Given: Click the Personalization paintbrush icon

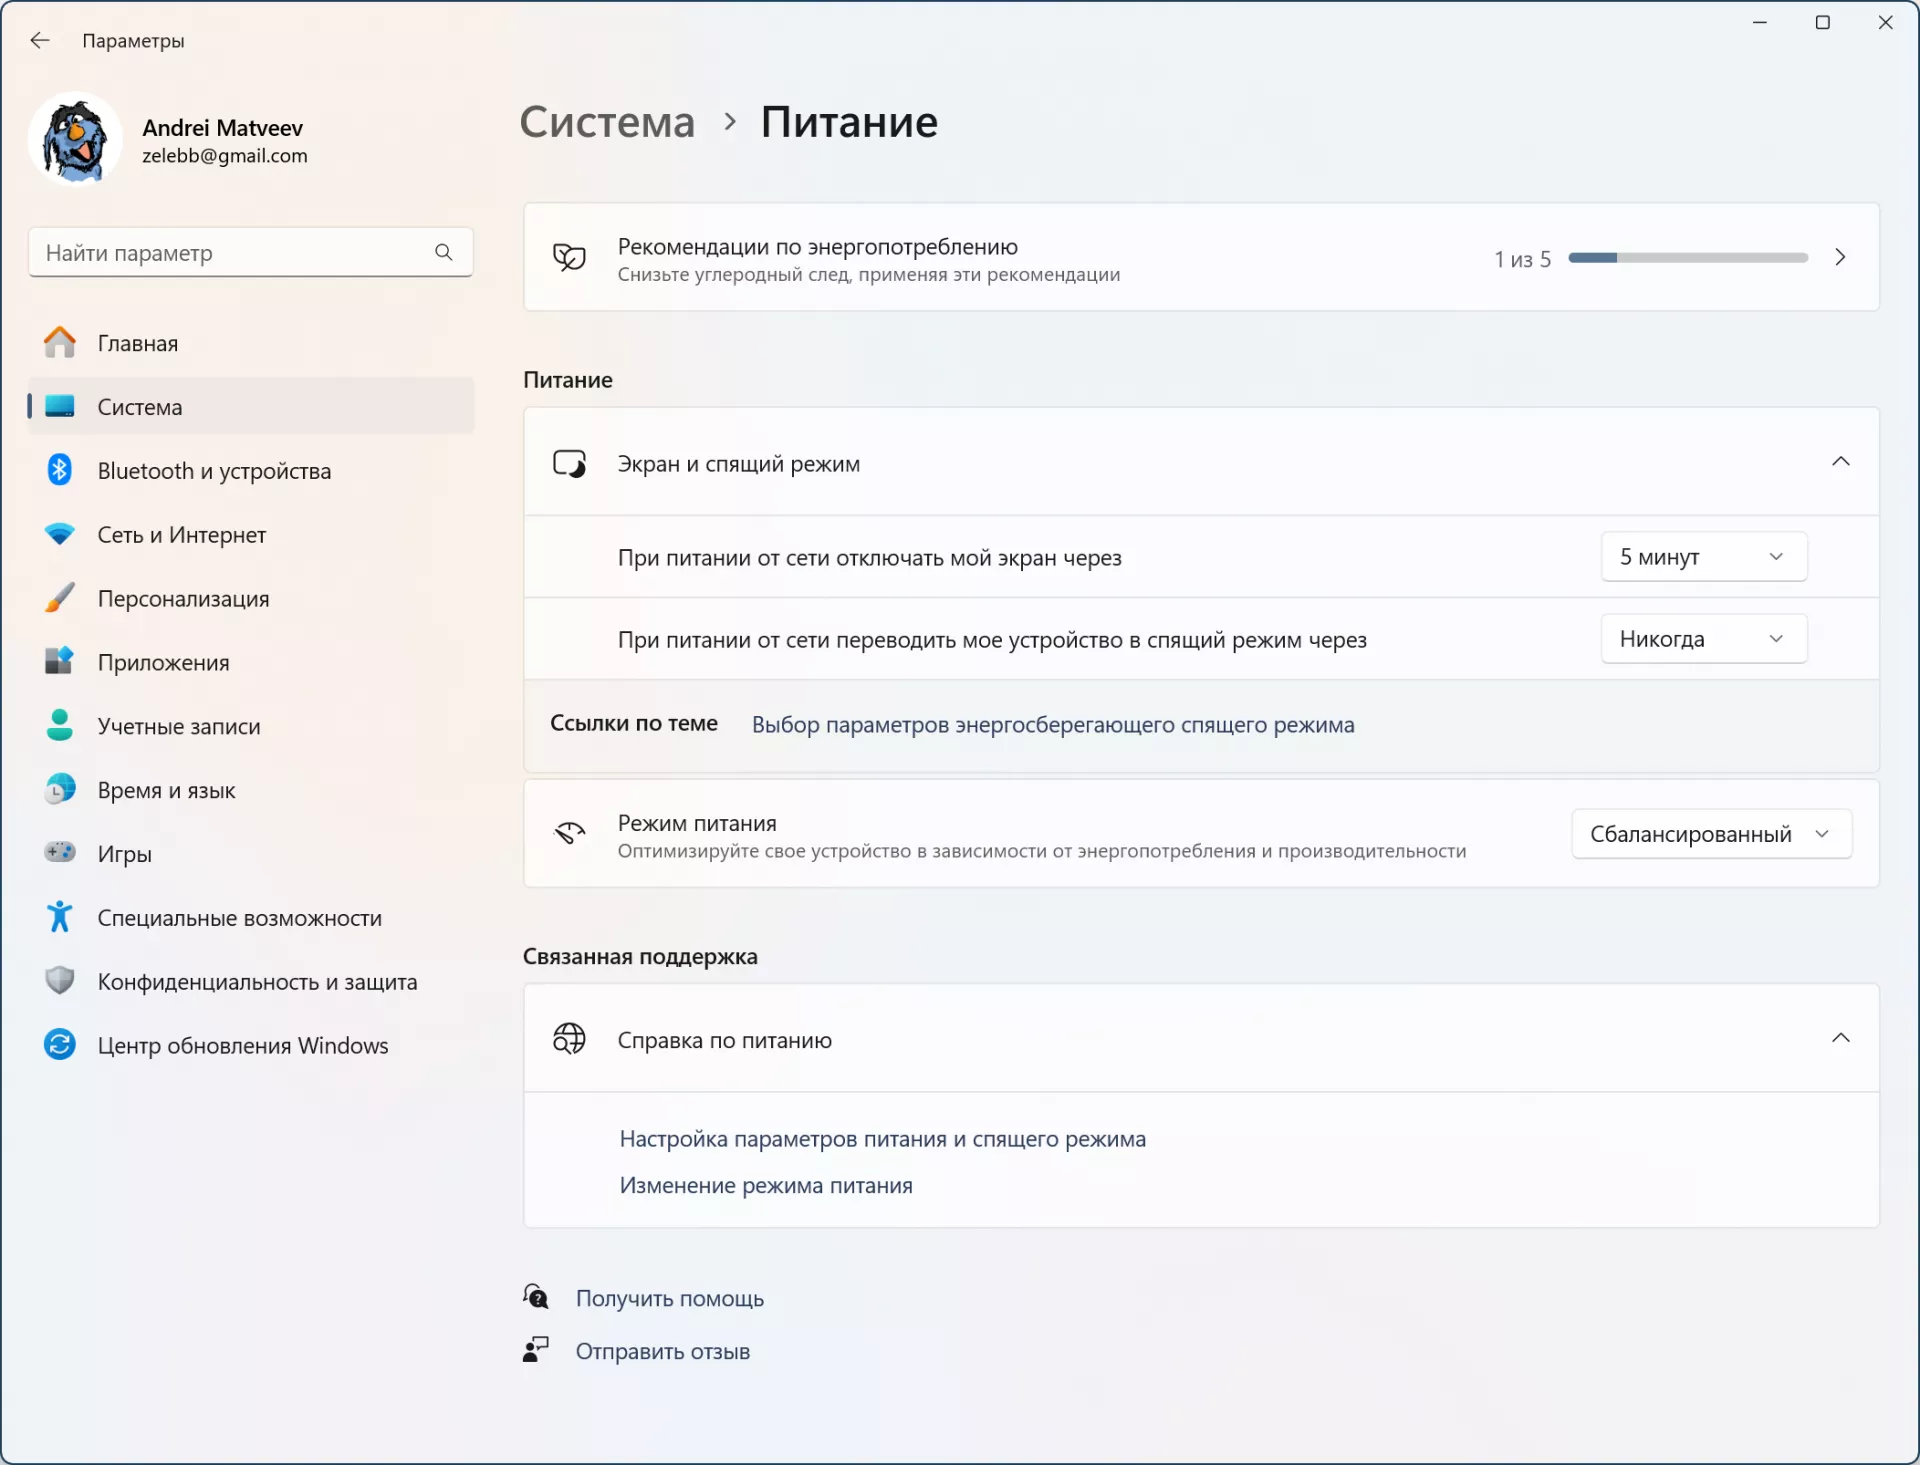Looking at the screenshot, I should click(x=60, y=598).
